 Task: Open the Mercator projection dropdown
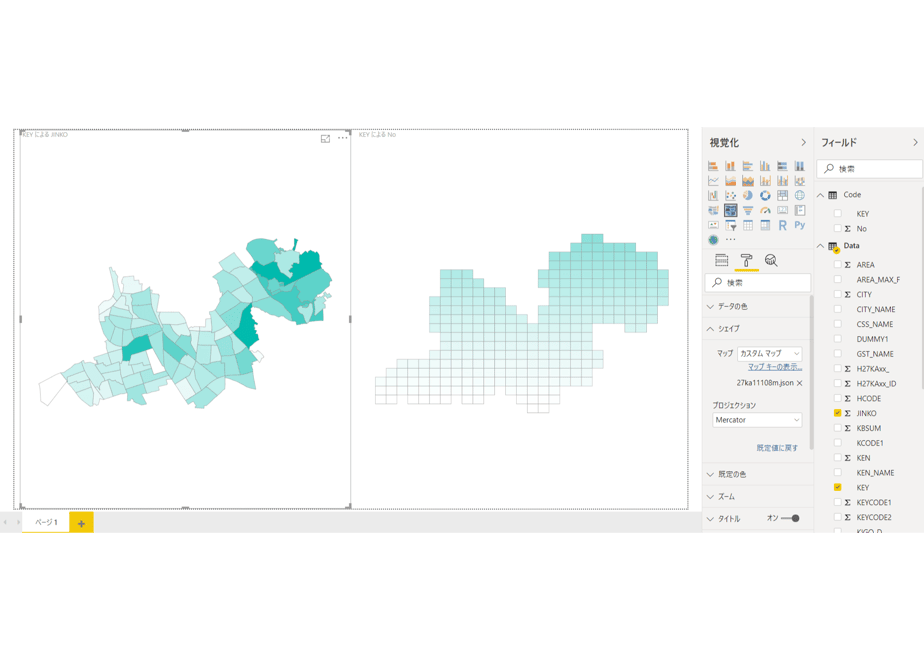(757, 420)
